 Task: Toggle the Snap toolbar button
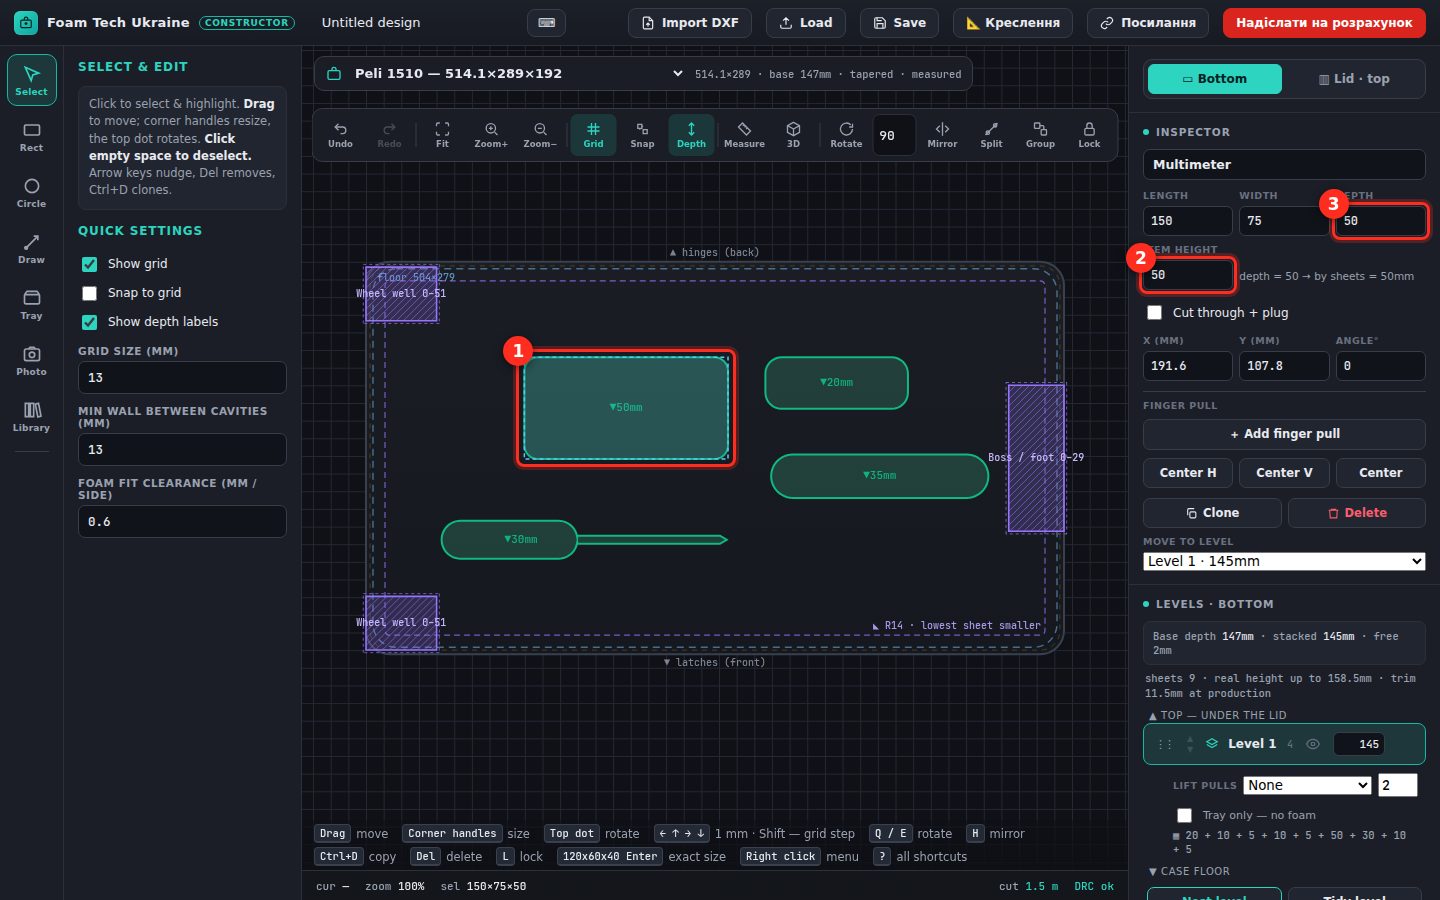(x=642, y=135)
